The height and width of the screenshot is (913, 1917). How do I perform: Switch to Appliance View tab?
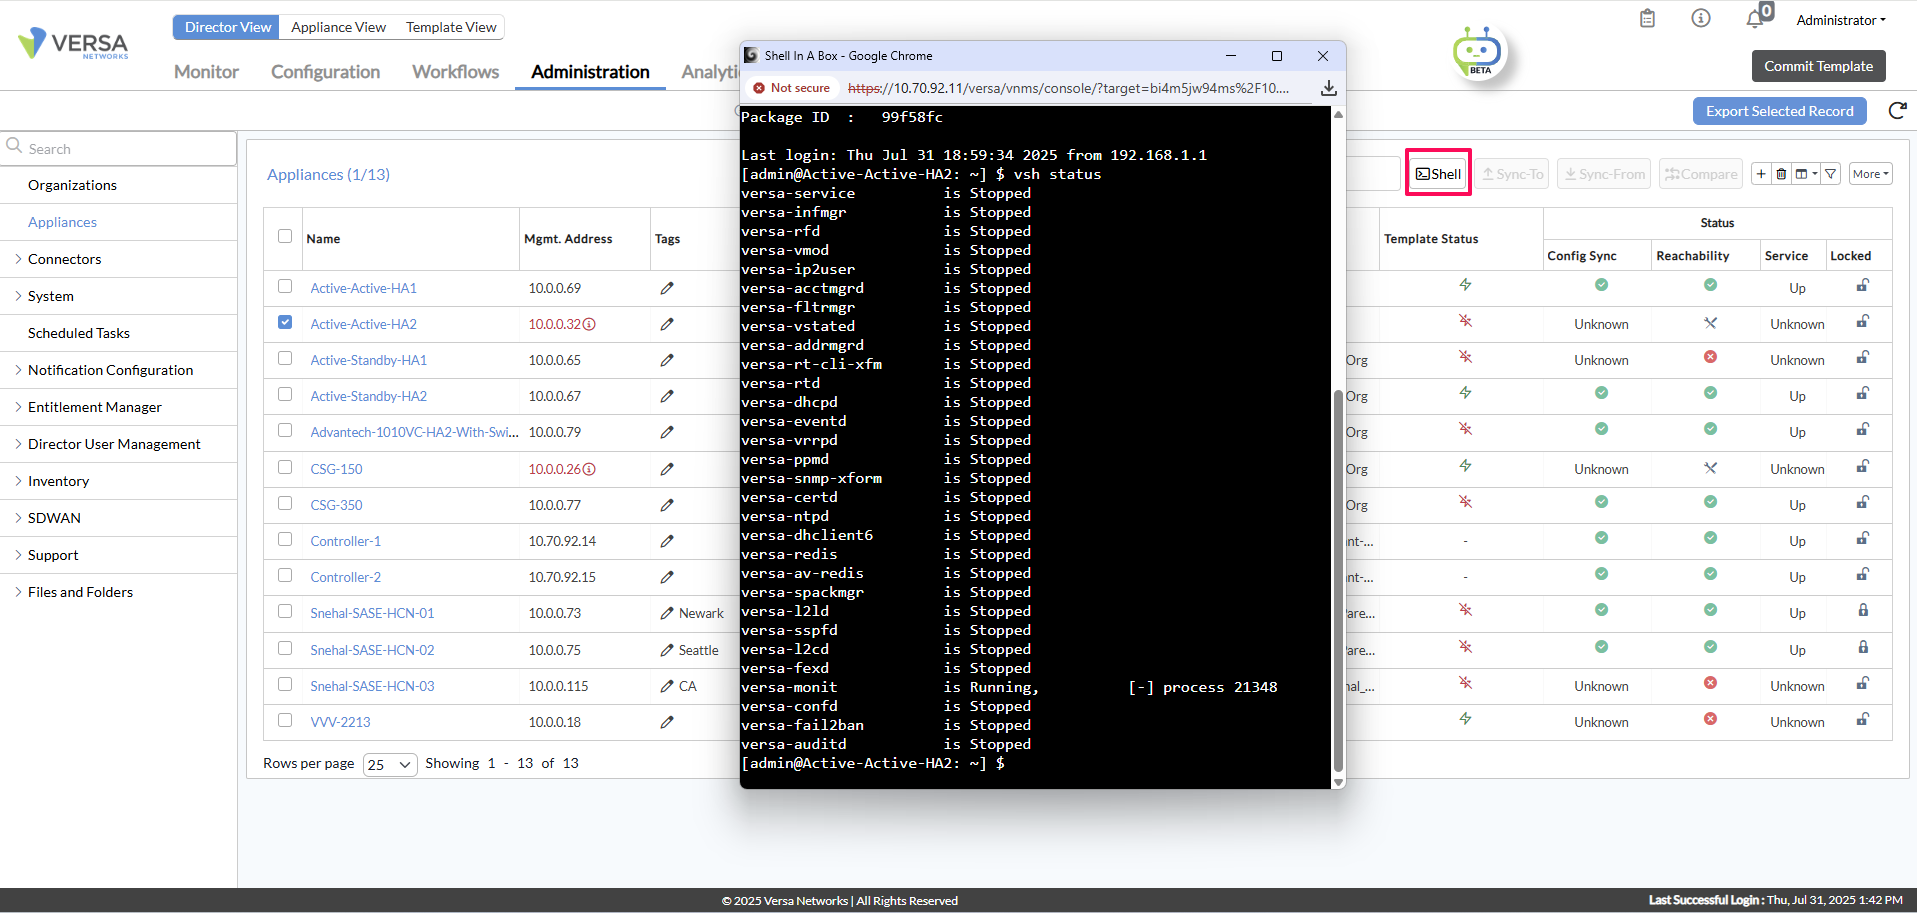click(x=338, y=27)
